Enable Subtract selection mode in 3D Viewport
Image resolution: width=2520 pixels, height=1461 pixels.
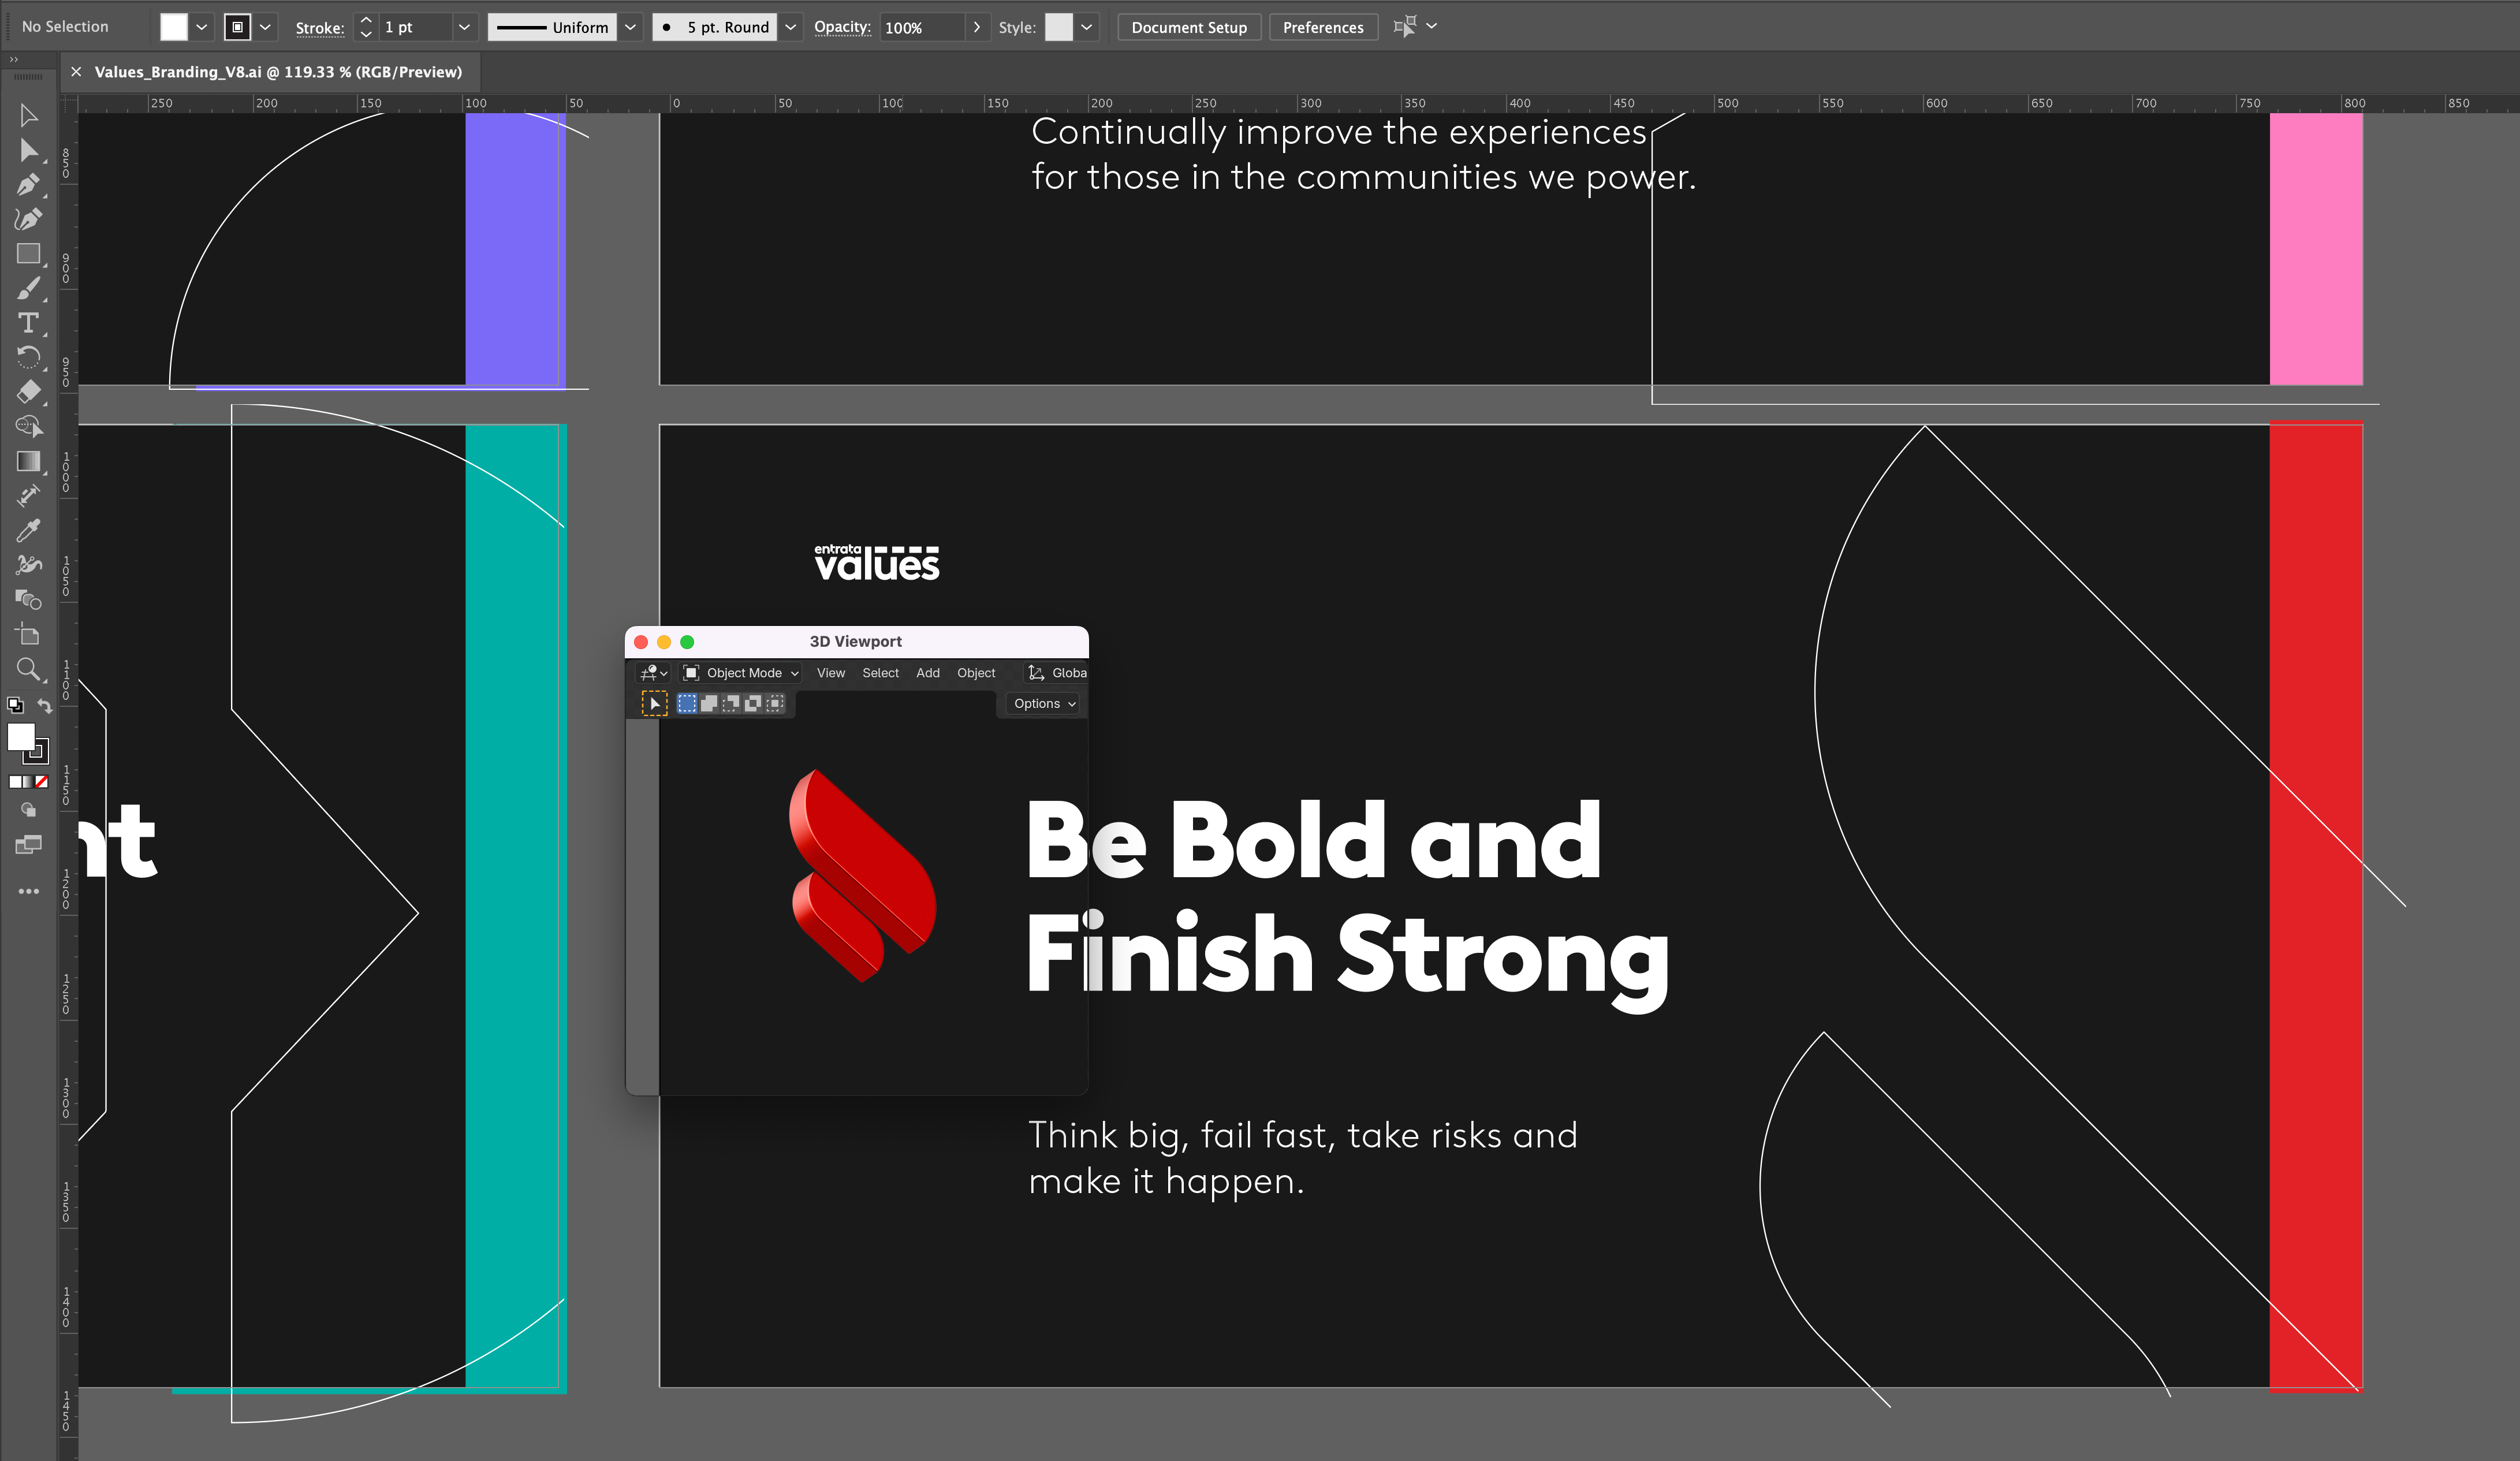pos(731,704)
